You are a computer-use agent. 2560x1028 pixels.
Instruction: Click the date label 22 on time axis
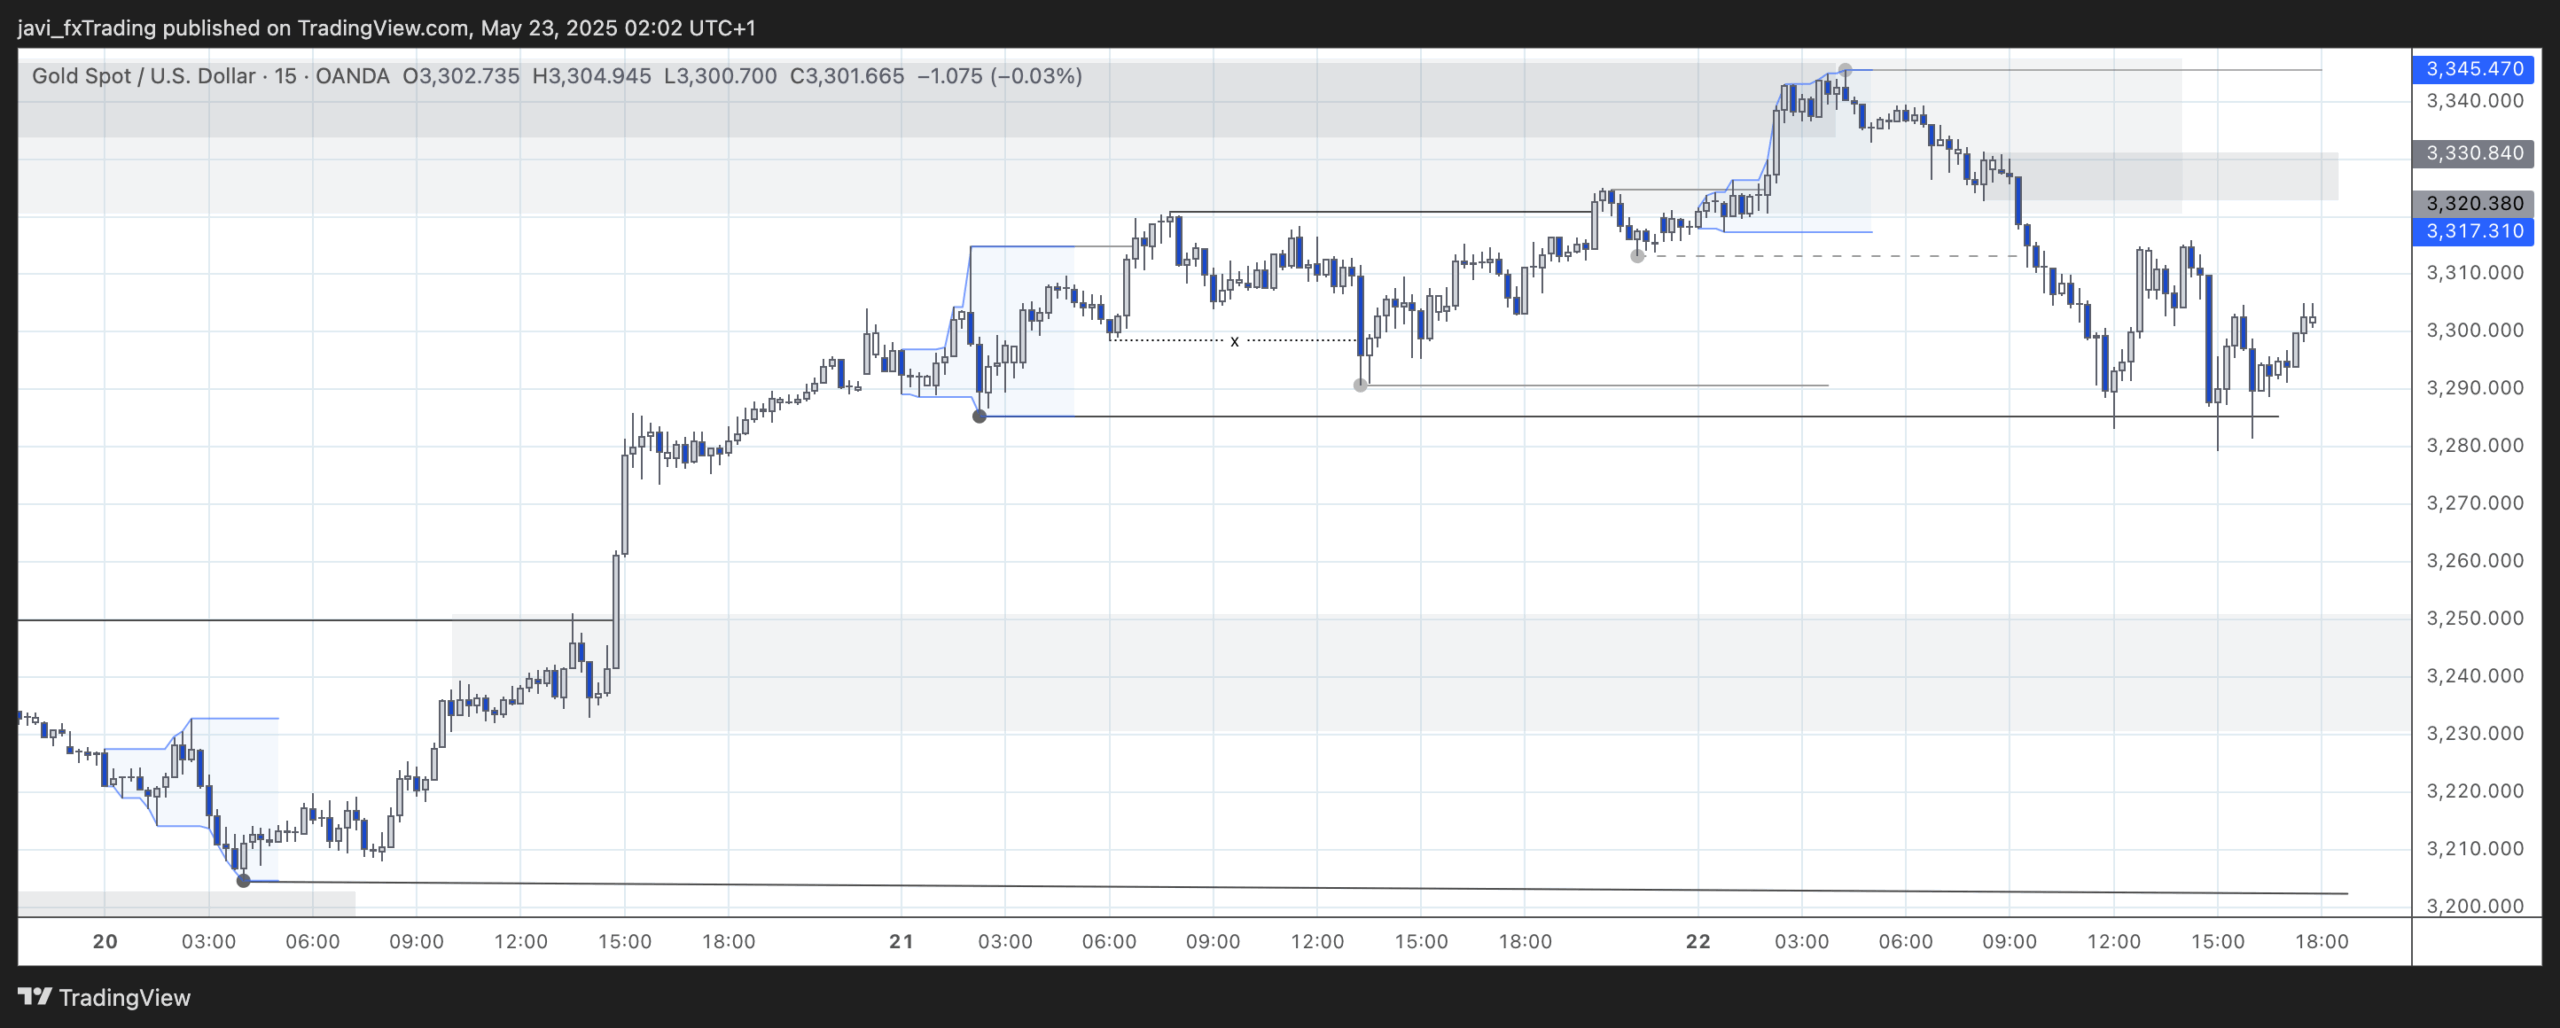1698,941
